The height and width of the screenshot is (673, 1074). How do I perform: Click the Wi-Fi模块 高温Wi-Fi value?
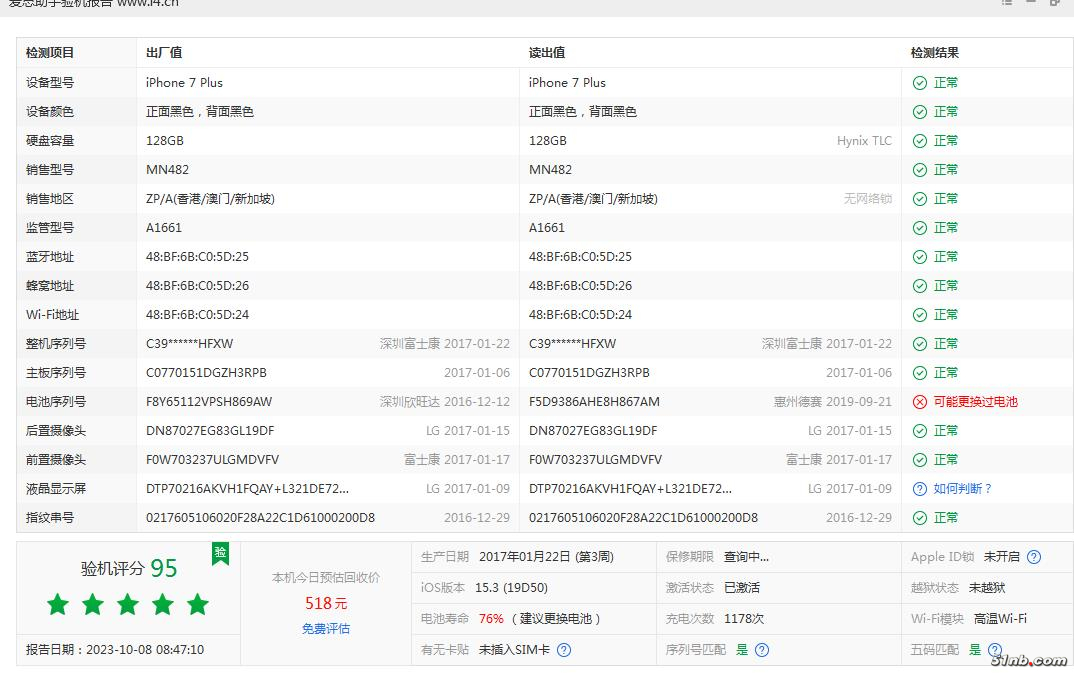pyautogui.click(x=1000, y=619)
